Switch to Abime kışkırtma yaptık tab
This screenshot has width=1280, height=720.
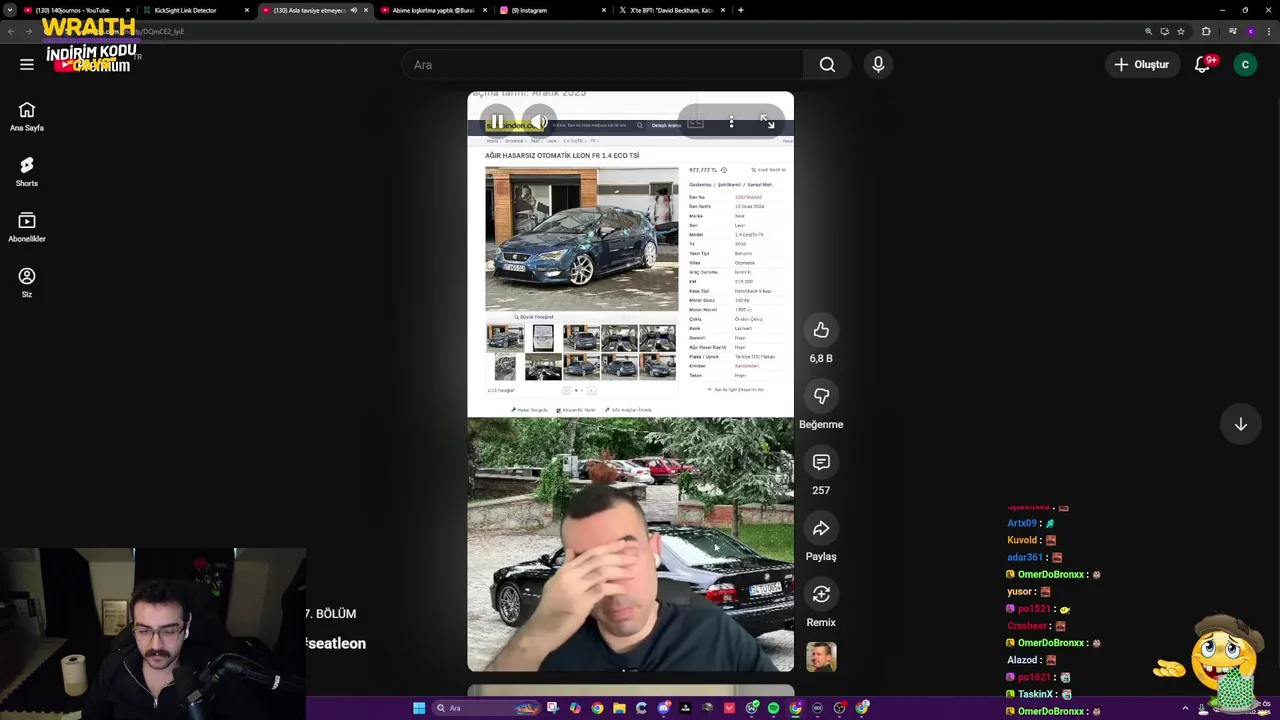click(433, 10)
